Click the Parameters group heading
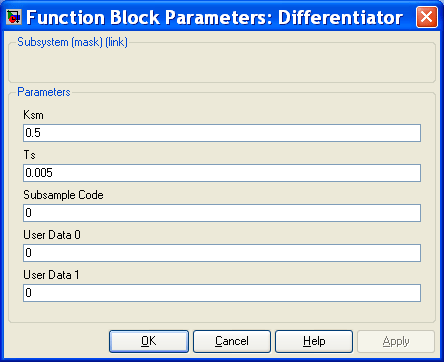 tap(44, 92)
